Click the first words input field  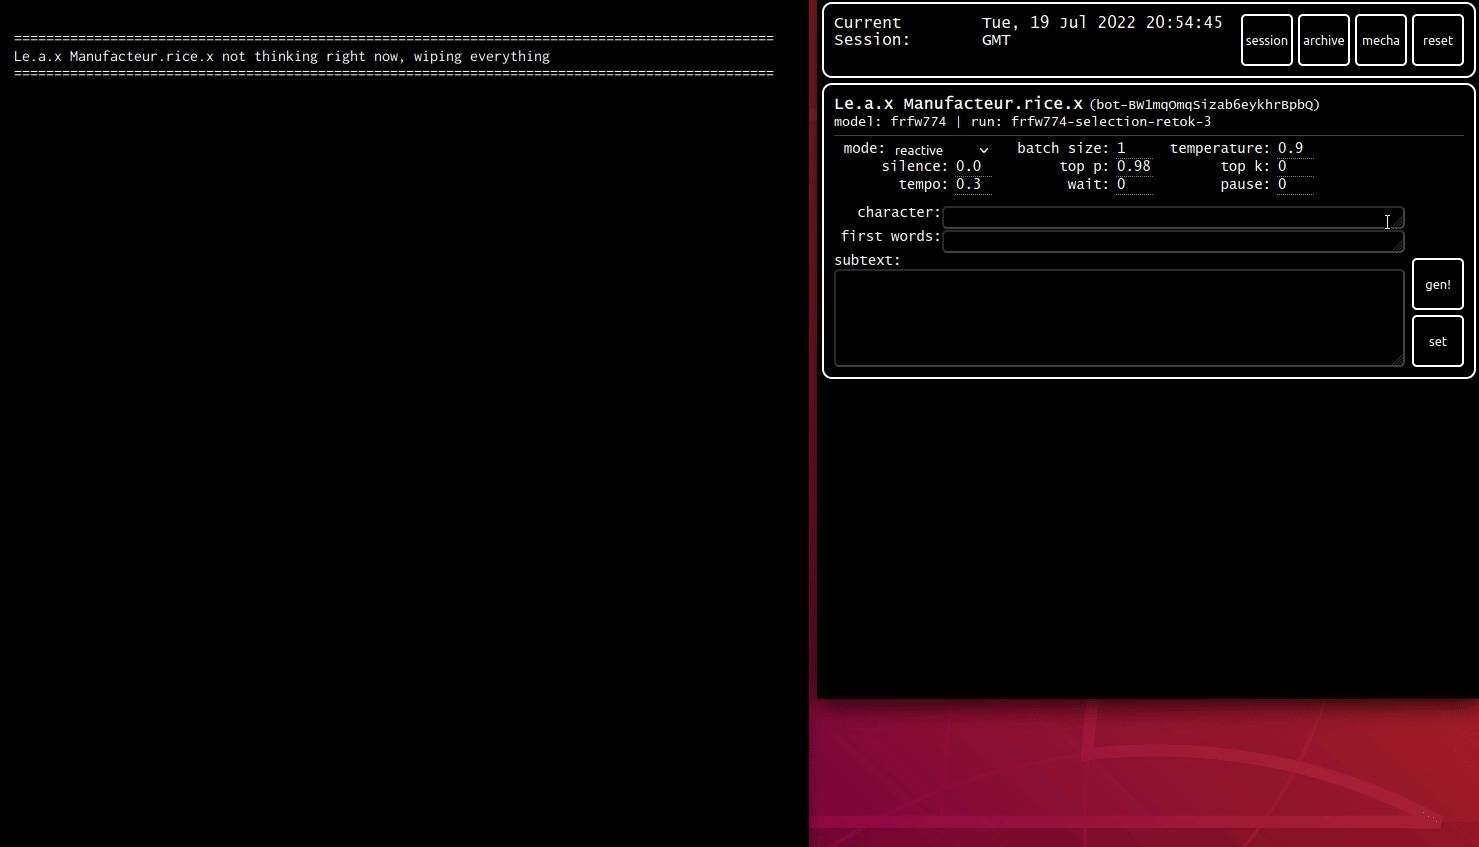pos(1173,241)
